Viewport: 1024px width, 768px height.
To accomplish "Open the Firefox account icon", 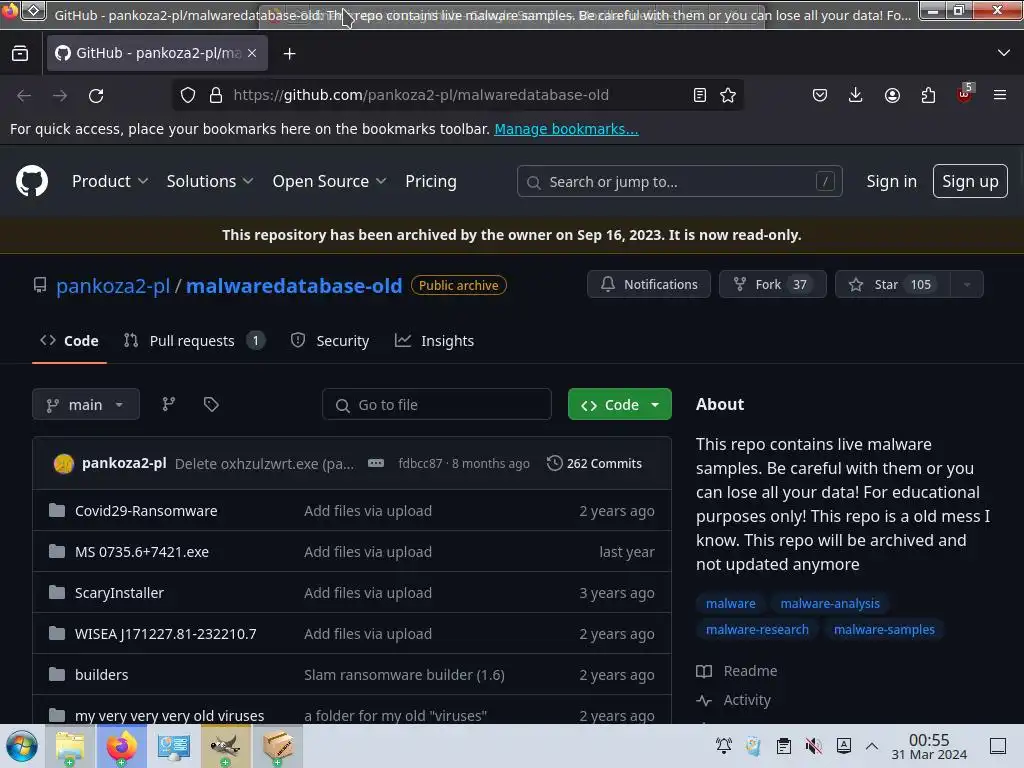I will [892, 95].
